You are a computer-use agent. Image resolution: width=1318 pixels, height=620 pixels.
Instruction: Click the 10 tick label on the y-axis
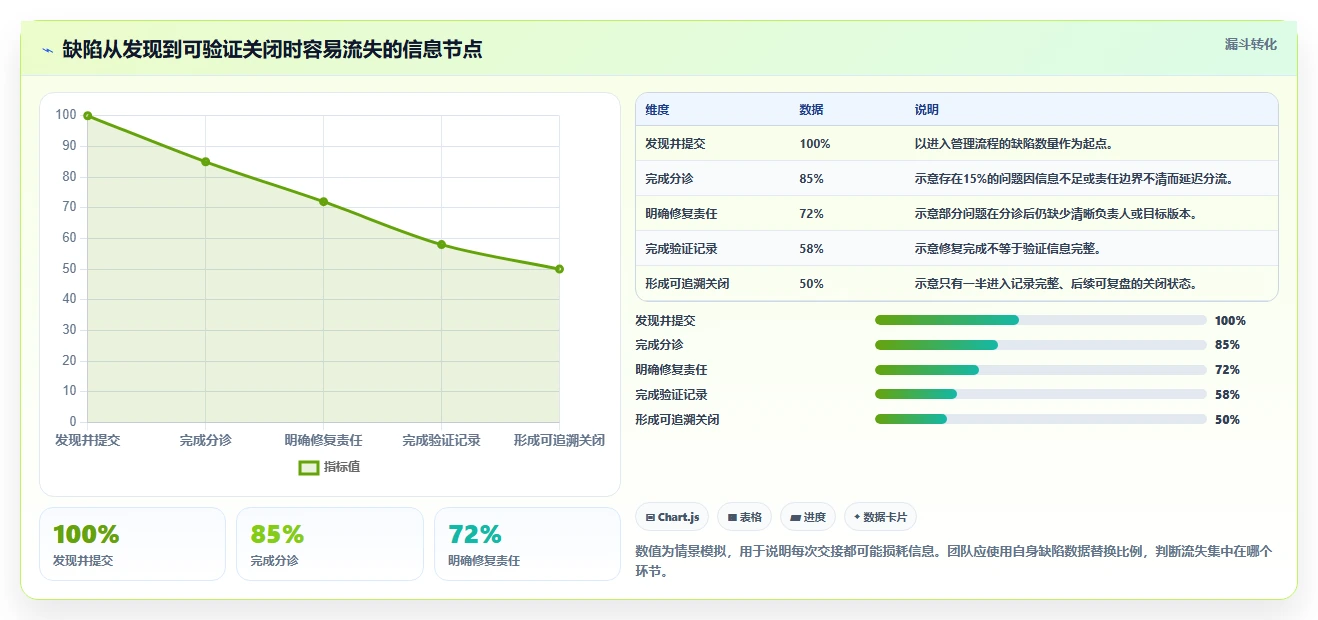coord(69,391)
